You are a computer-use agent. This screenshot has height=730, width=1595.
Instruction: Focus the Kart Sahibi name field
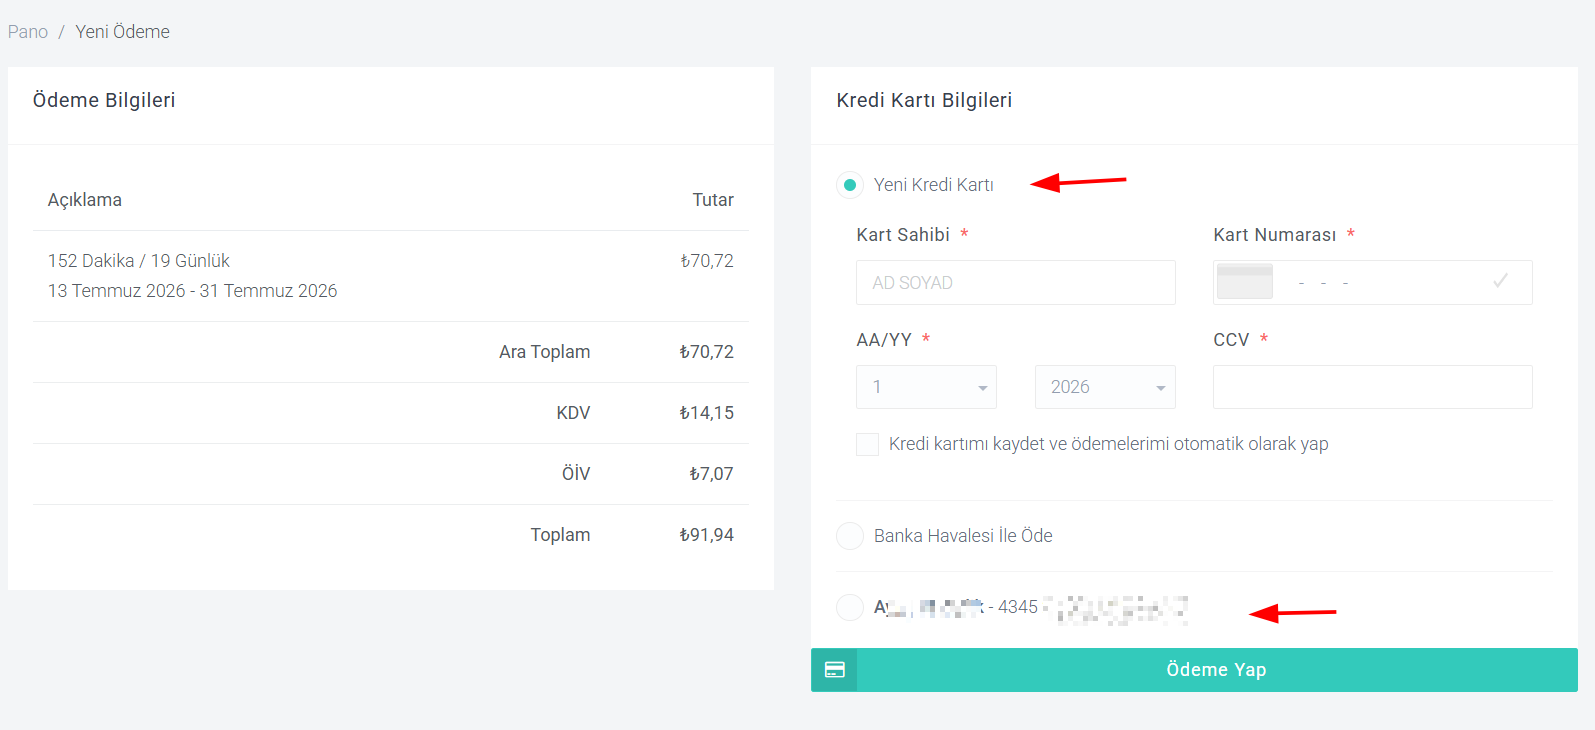pos(1016,283)
